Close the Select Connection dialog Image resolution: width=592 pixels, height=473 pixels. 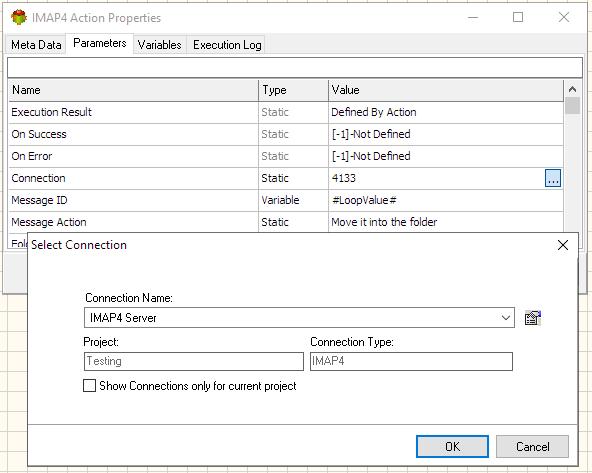pyautogui.click(x=563, y=245)
